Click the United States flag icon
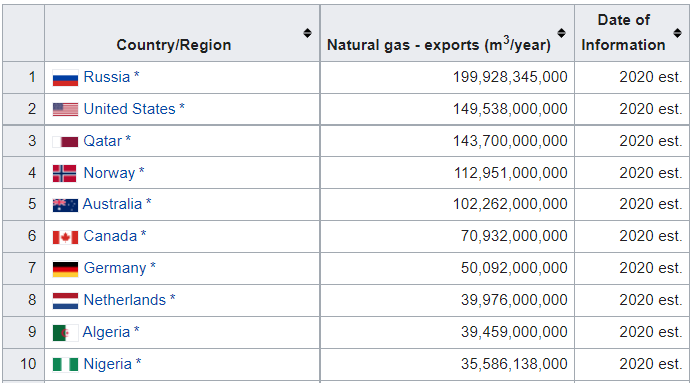Image resolution: width=694 pixels, height=383 pixels. (x=66, y=109)
